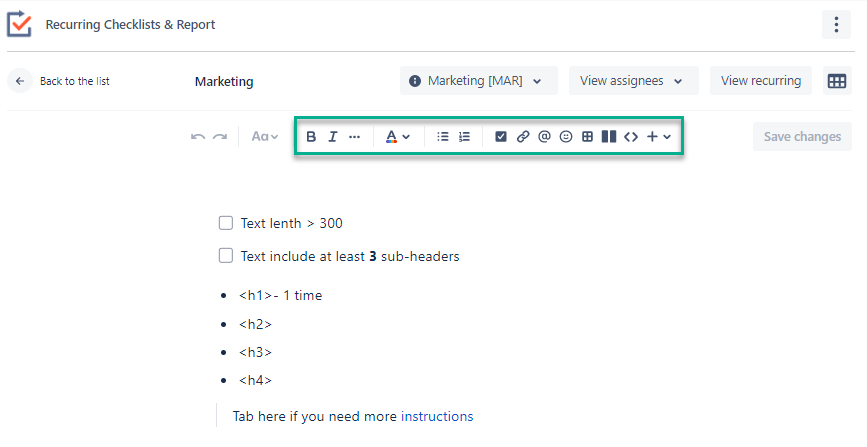Insert a numbered list

(464, 137)
